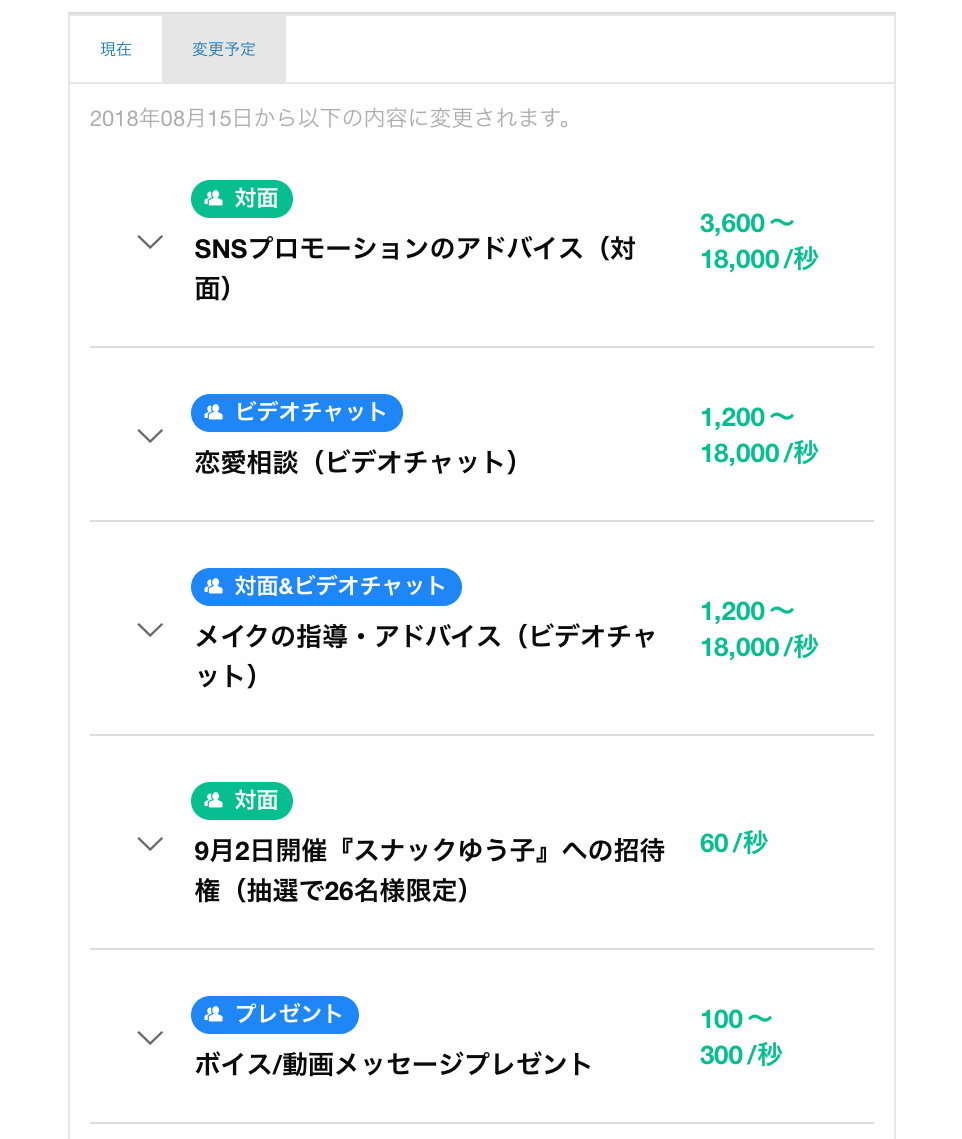Expand the スナックゆう子 invitation item chevron
This screenshot has height=1139, width=962.
click(150, 844)
